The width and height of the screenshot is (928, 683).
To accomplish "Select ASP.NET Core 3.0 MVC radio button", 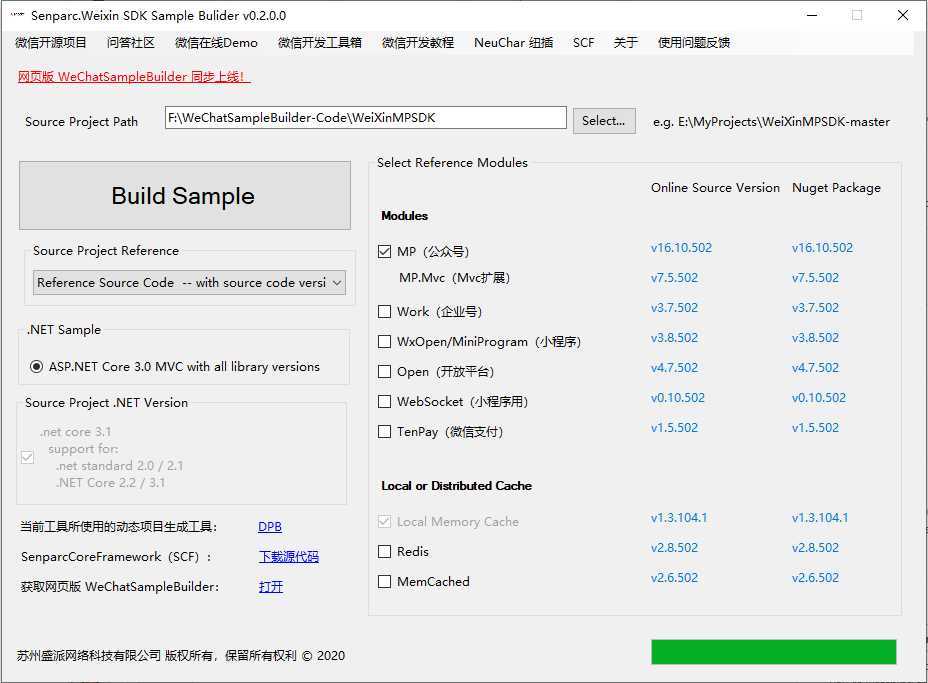I will coord(36,367).
